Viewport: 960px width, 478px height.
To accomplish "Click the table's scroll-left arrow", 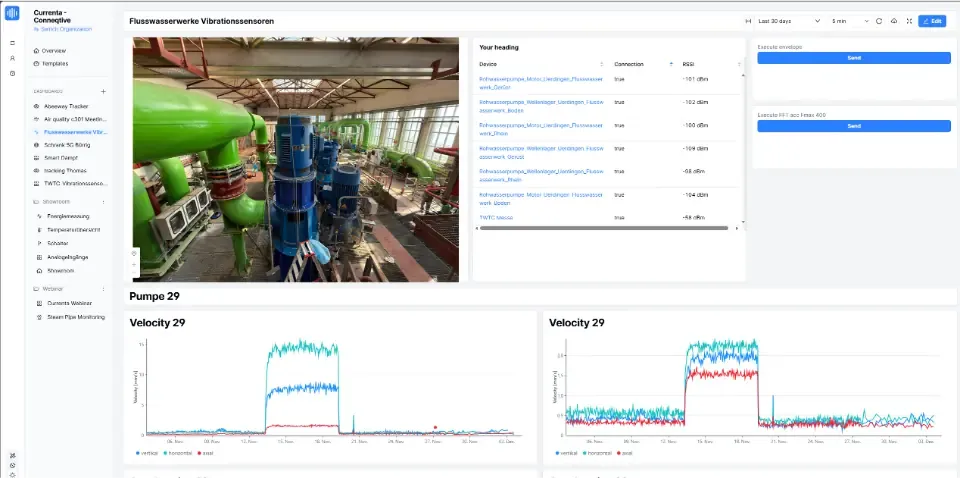I will (476, 228).
